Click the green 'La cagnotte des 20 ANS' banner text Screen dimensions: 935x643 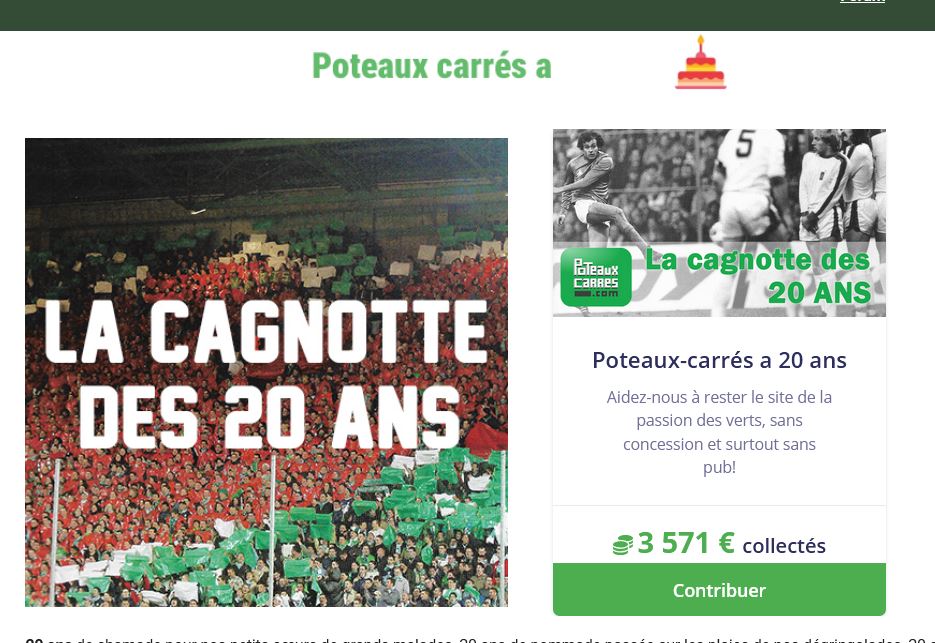pos(758,276)
